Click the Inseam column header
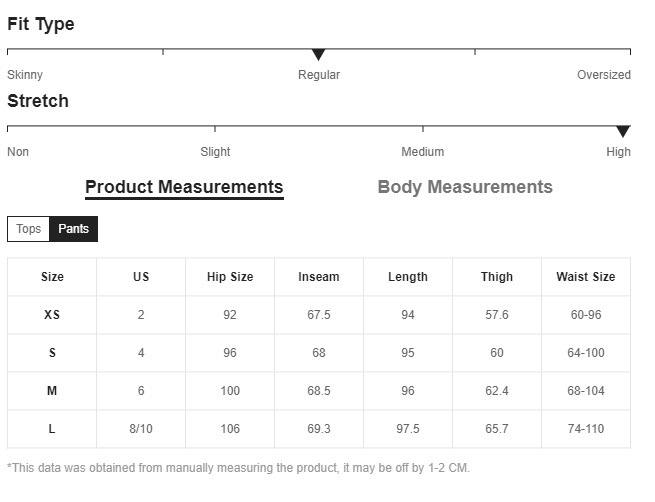This screenshot has width=655, height=502. (319, 277)
